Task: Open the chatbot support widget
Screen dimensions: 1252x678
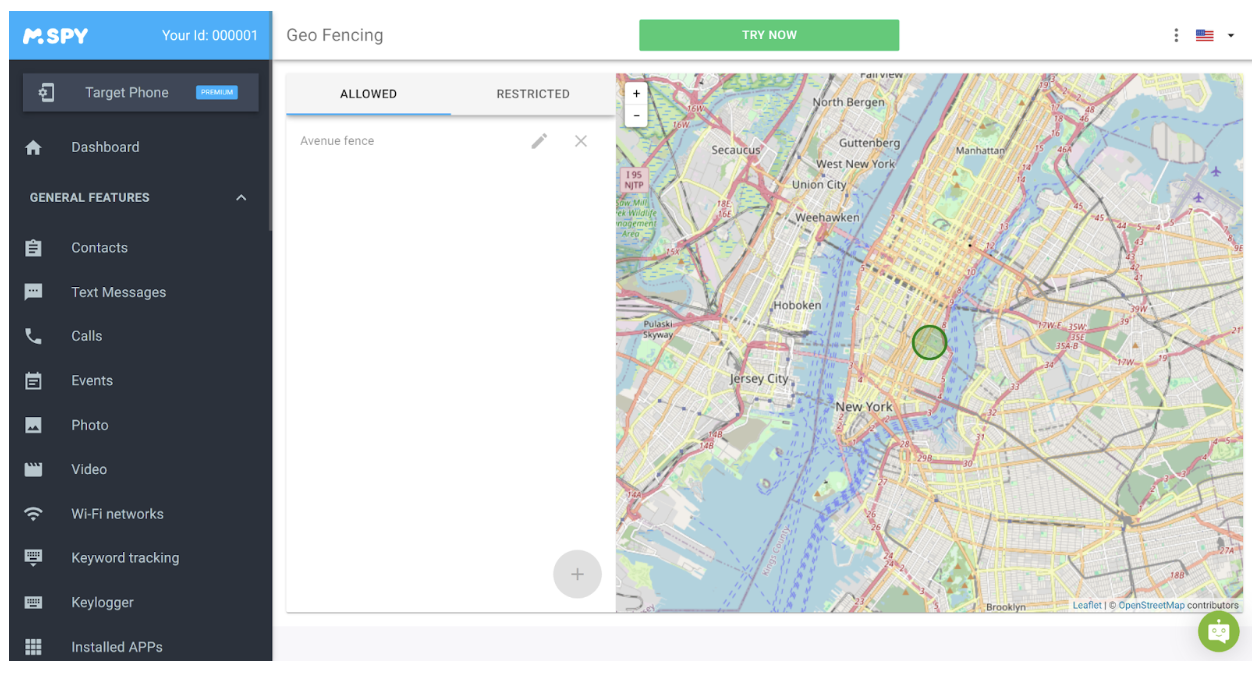Action: point(1218,631)
